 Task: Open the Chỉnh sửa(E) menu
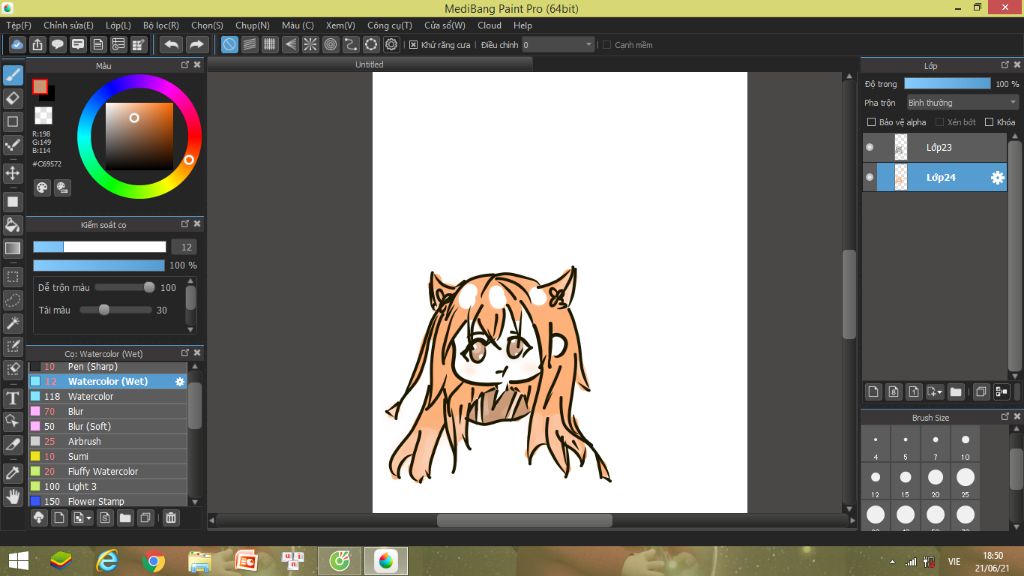pos(68,25)
